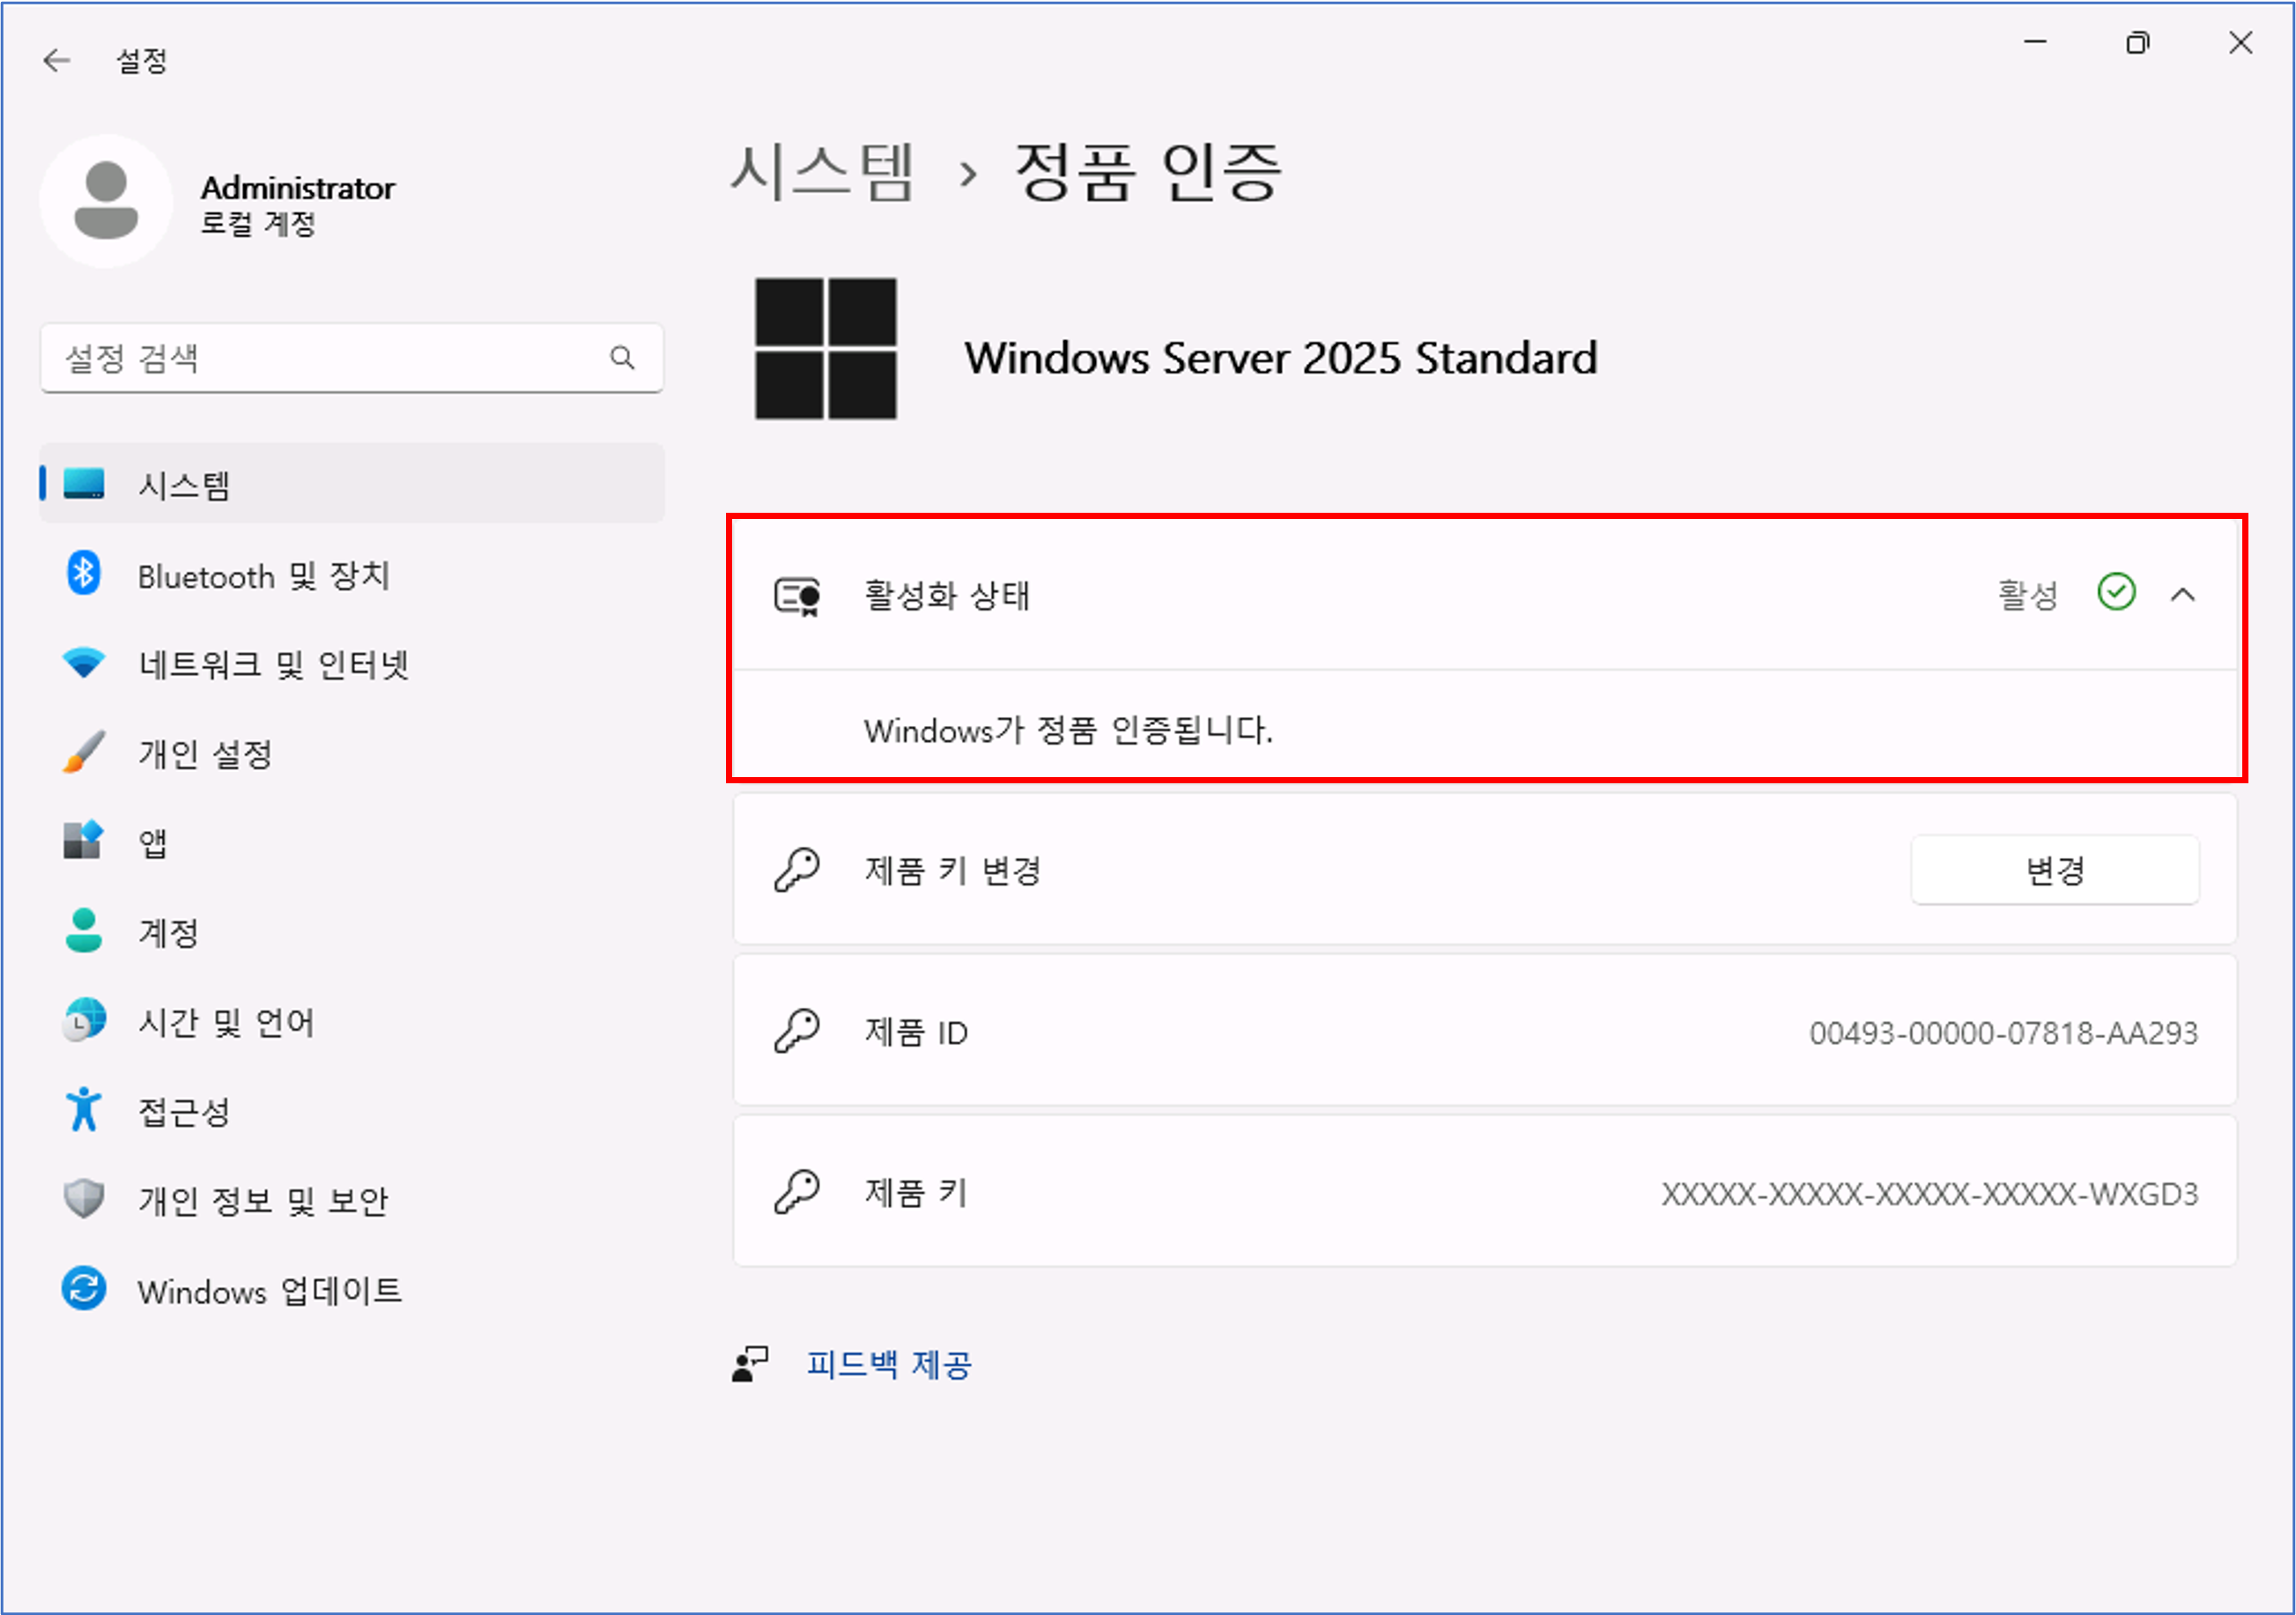The width and height of the screenshot is (2296, 1615).
Task: Open the 앱 settings category
Action: click(x=152, y=843)
